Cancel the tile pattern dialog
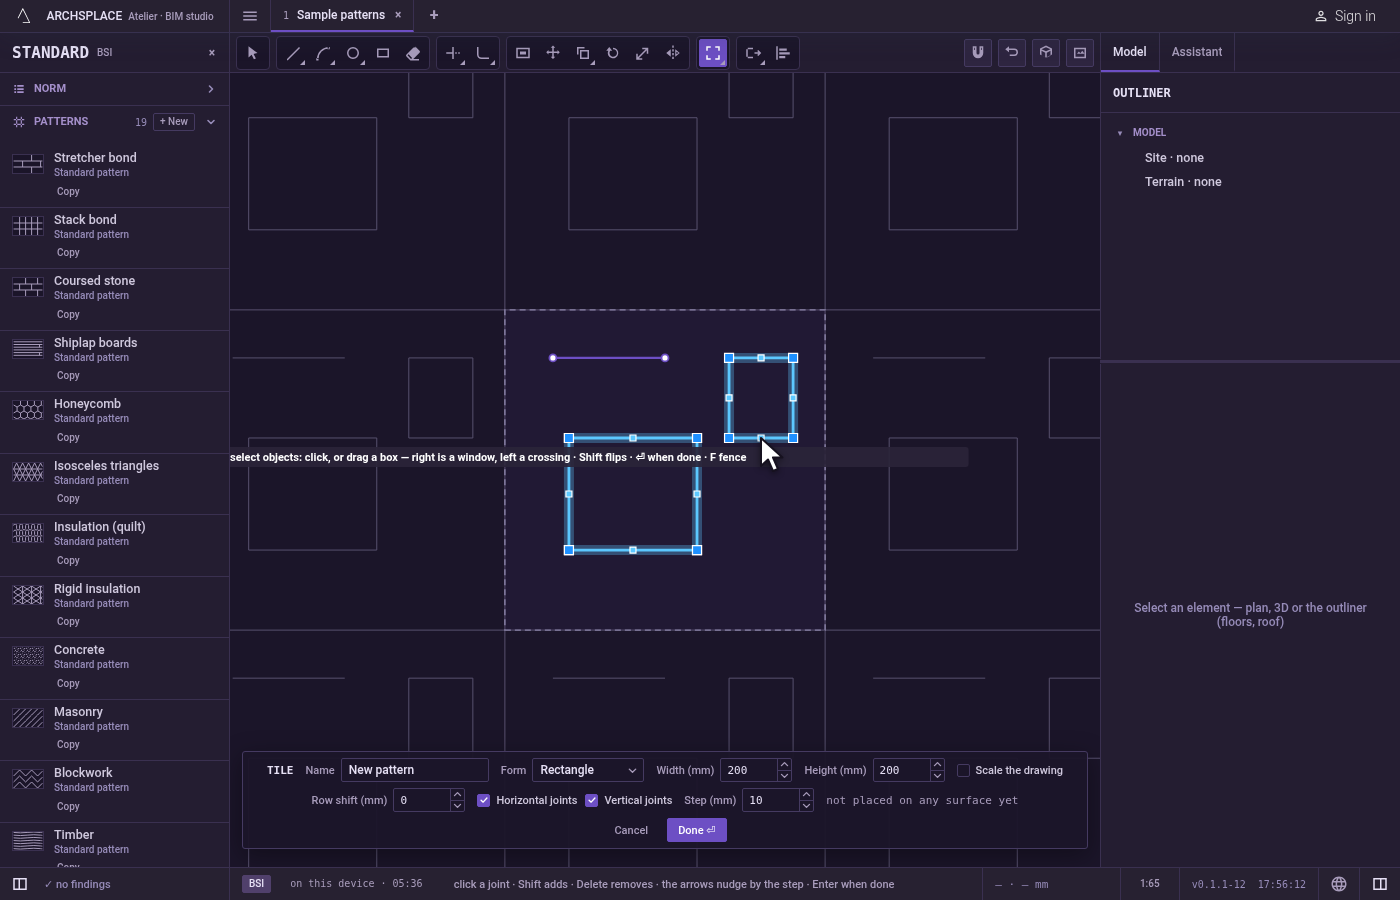The image size is (1400, 900). (x=631, y=830)
